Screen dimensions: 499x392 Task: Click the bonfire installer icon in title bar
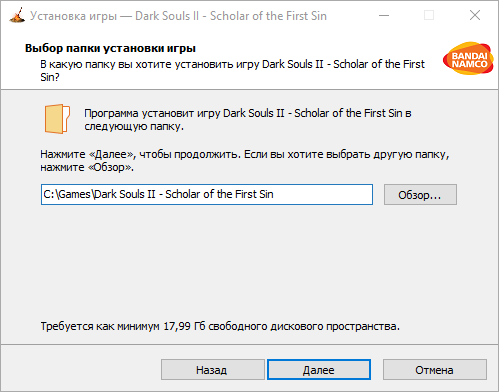(x=17, y=15)
